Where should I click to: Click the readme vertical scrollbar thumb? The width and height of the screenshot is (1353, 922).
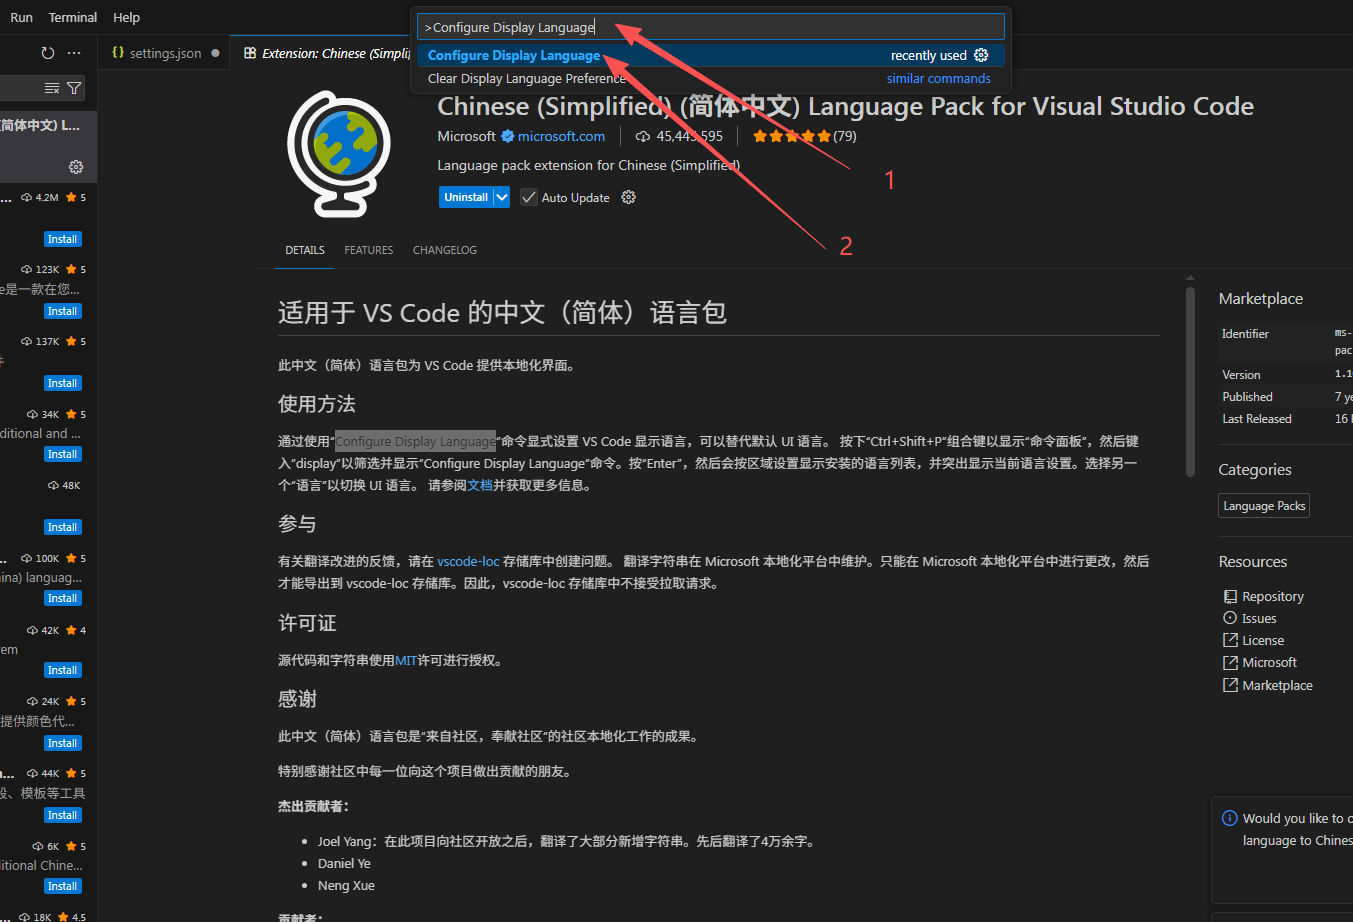1190,381
